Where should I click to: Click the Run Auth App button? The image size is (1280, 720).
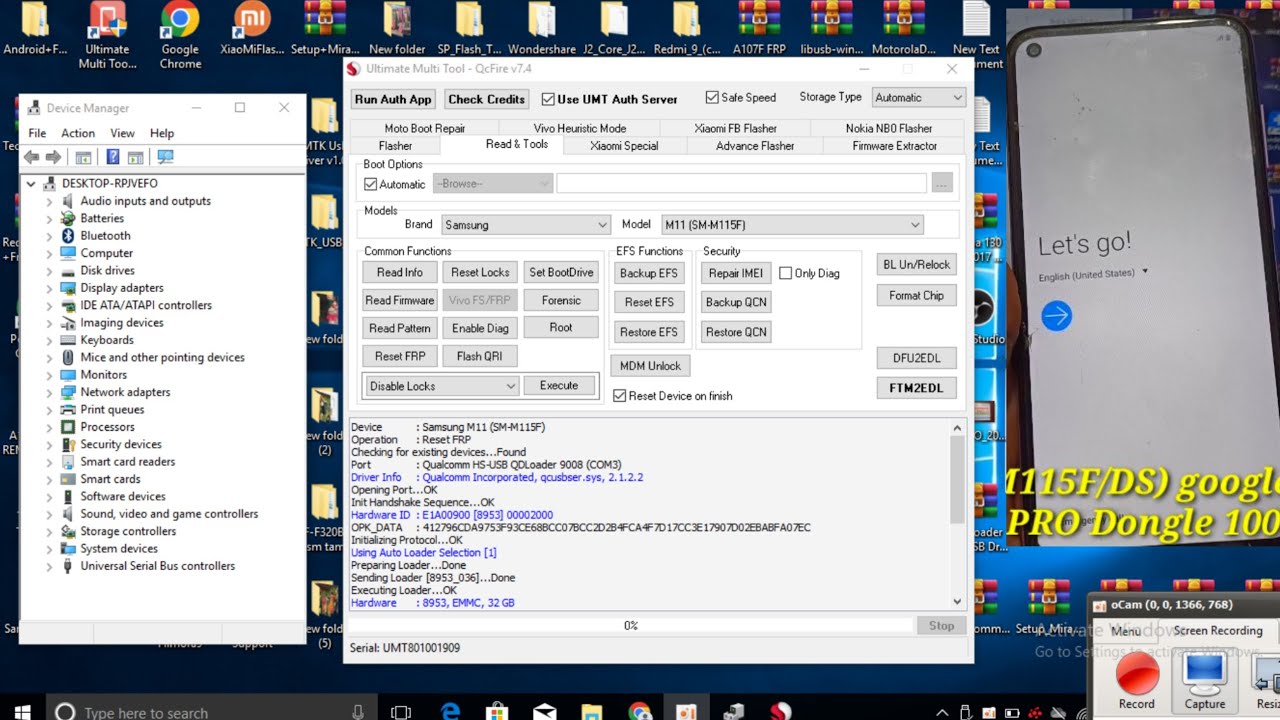click(x=393, y=99)
